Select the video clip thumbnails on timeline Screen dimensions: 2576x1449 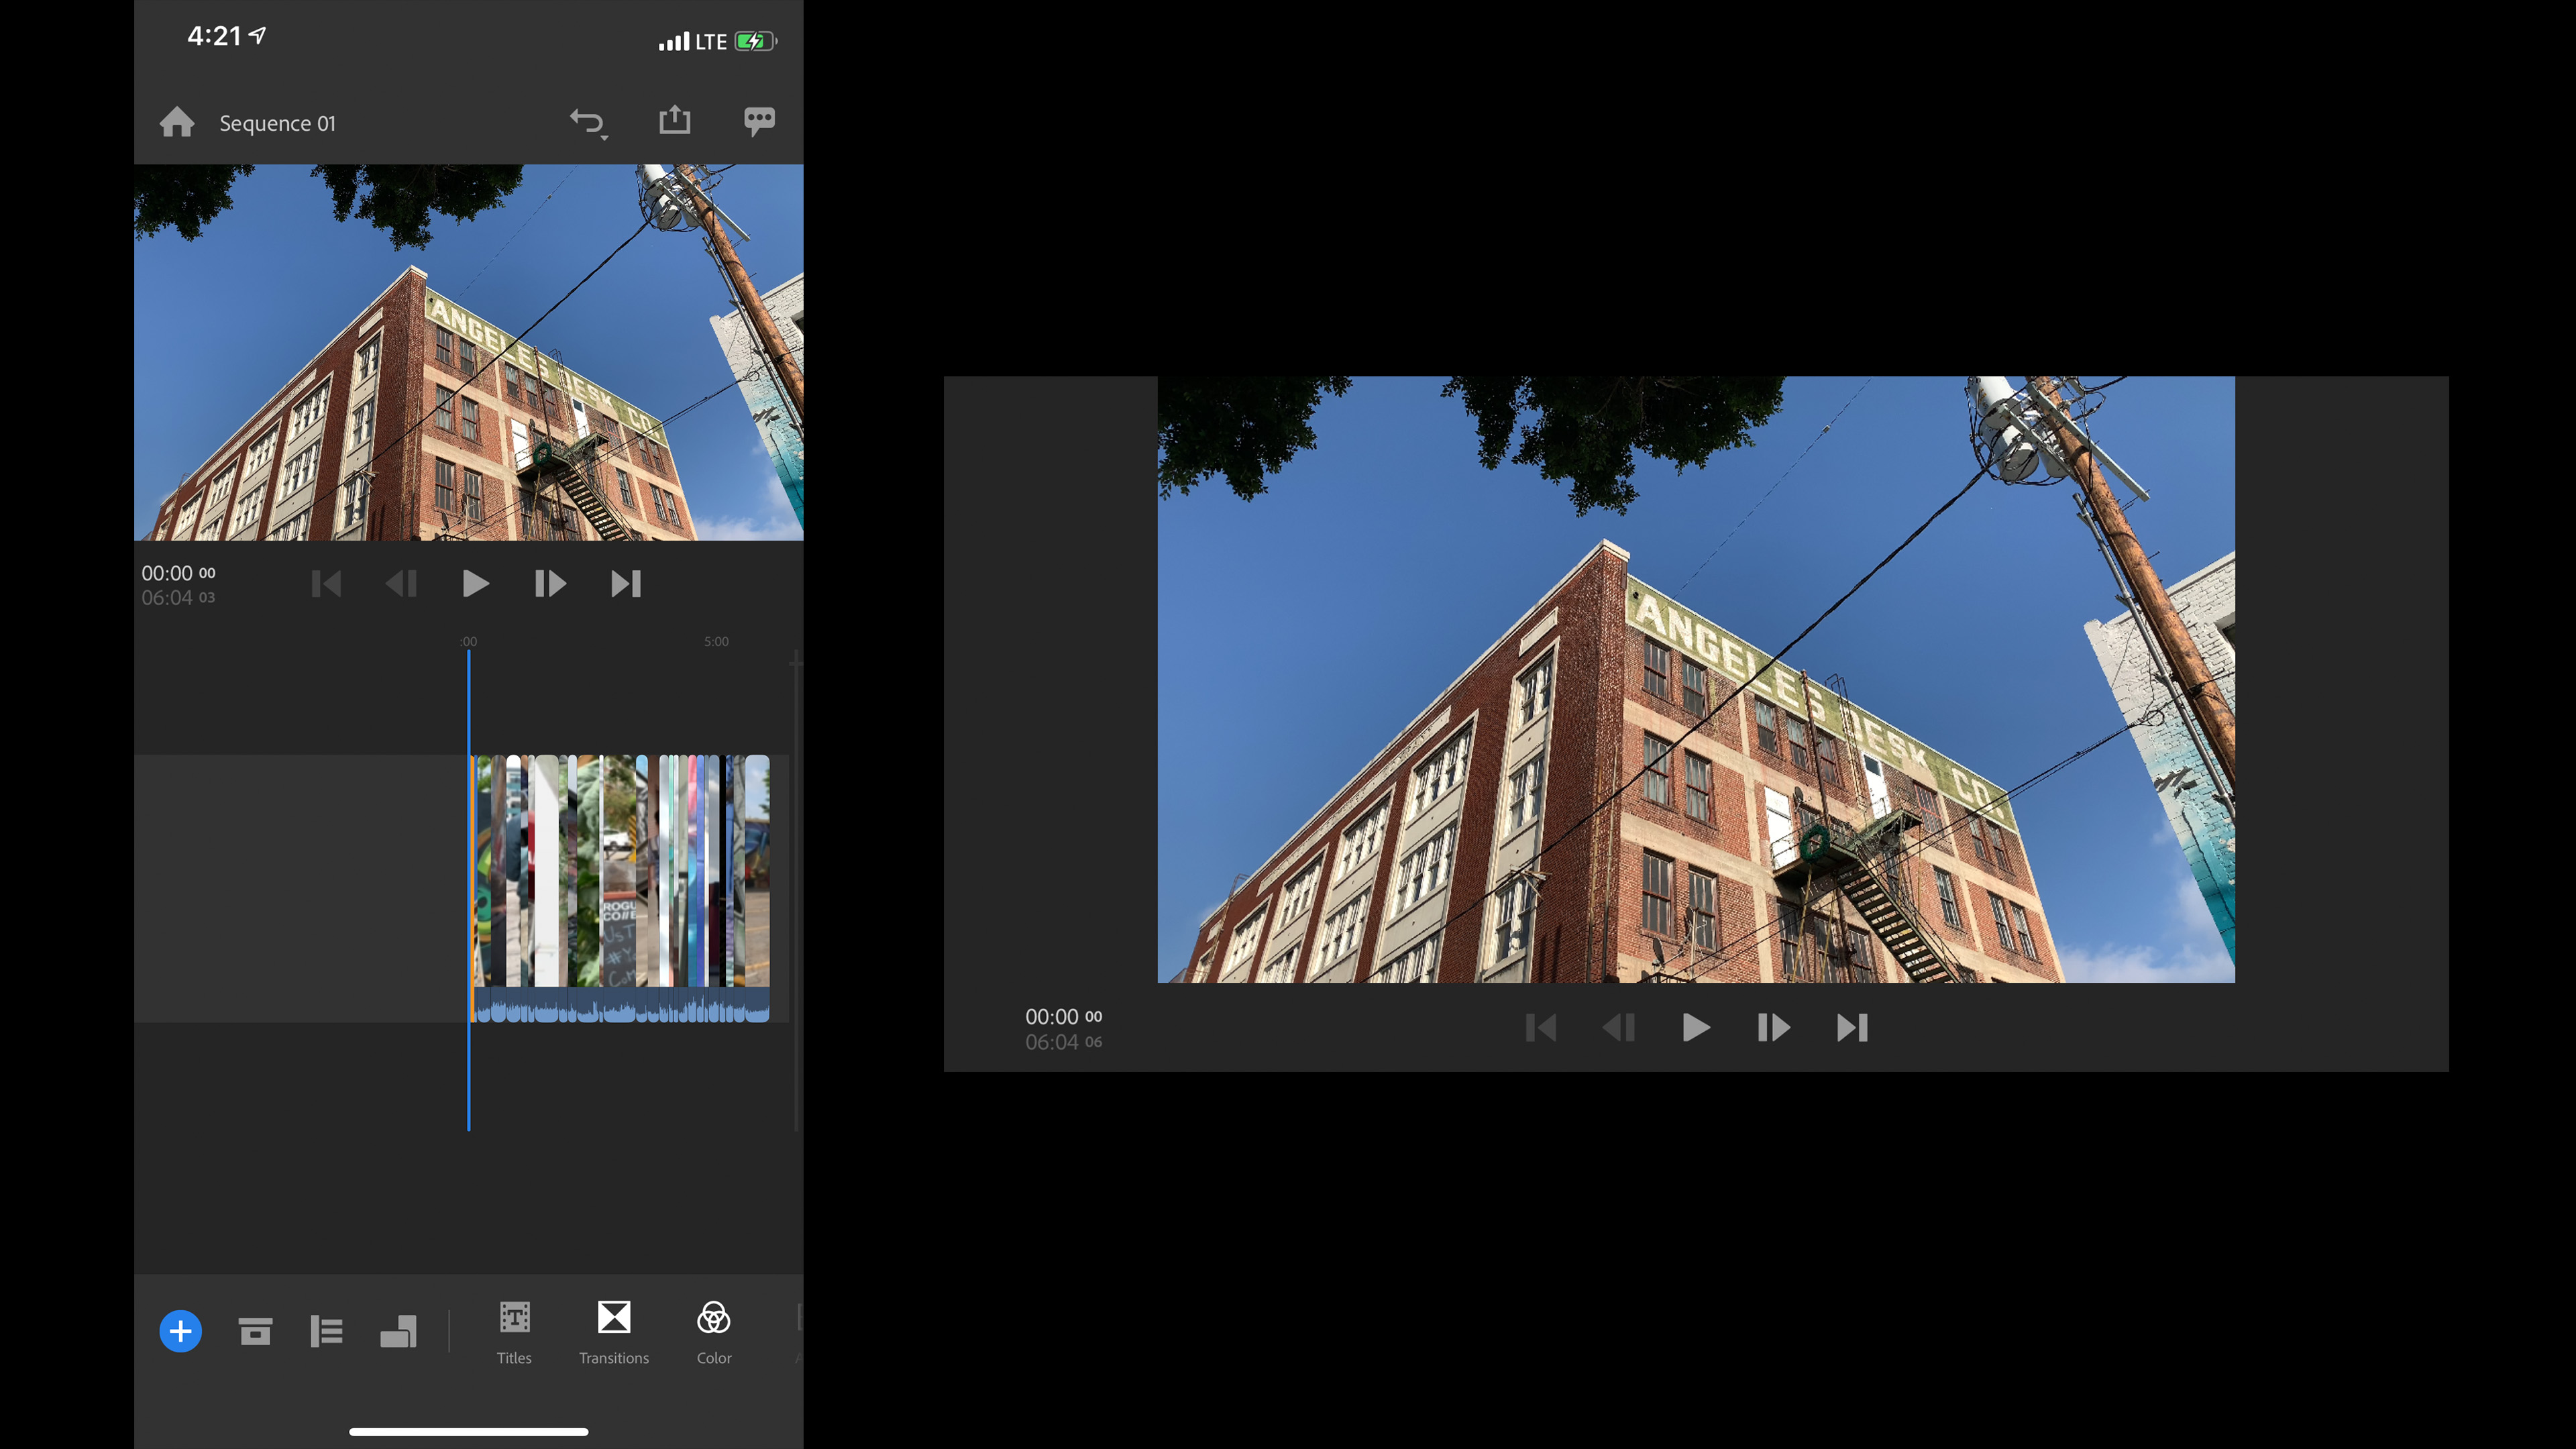coord(620,870)
